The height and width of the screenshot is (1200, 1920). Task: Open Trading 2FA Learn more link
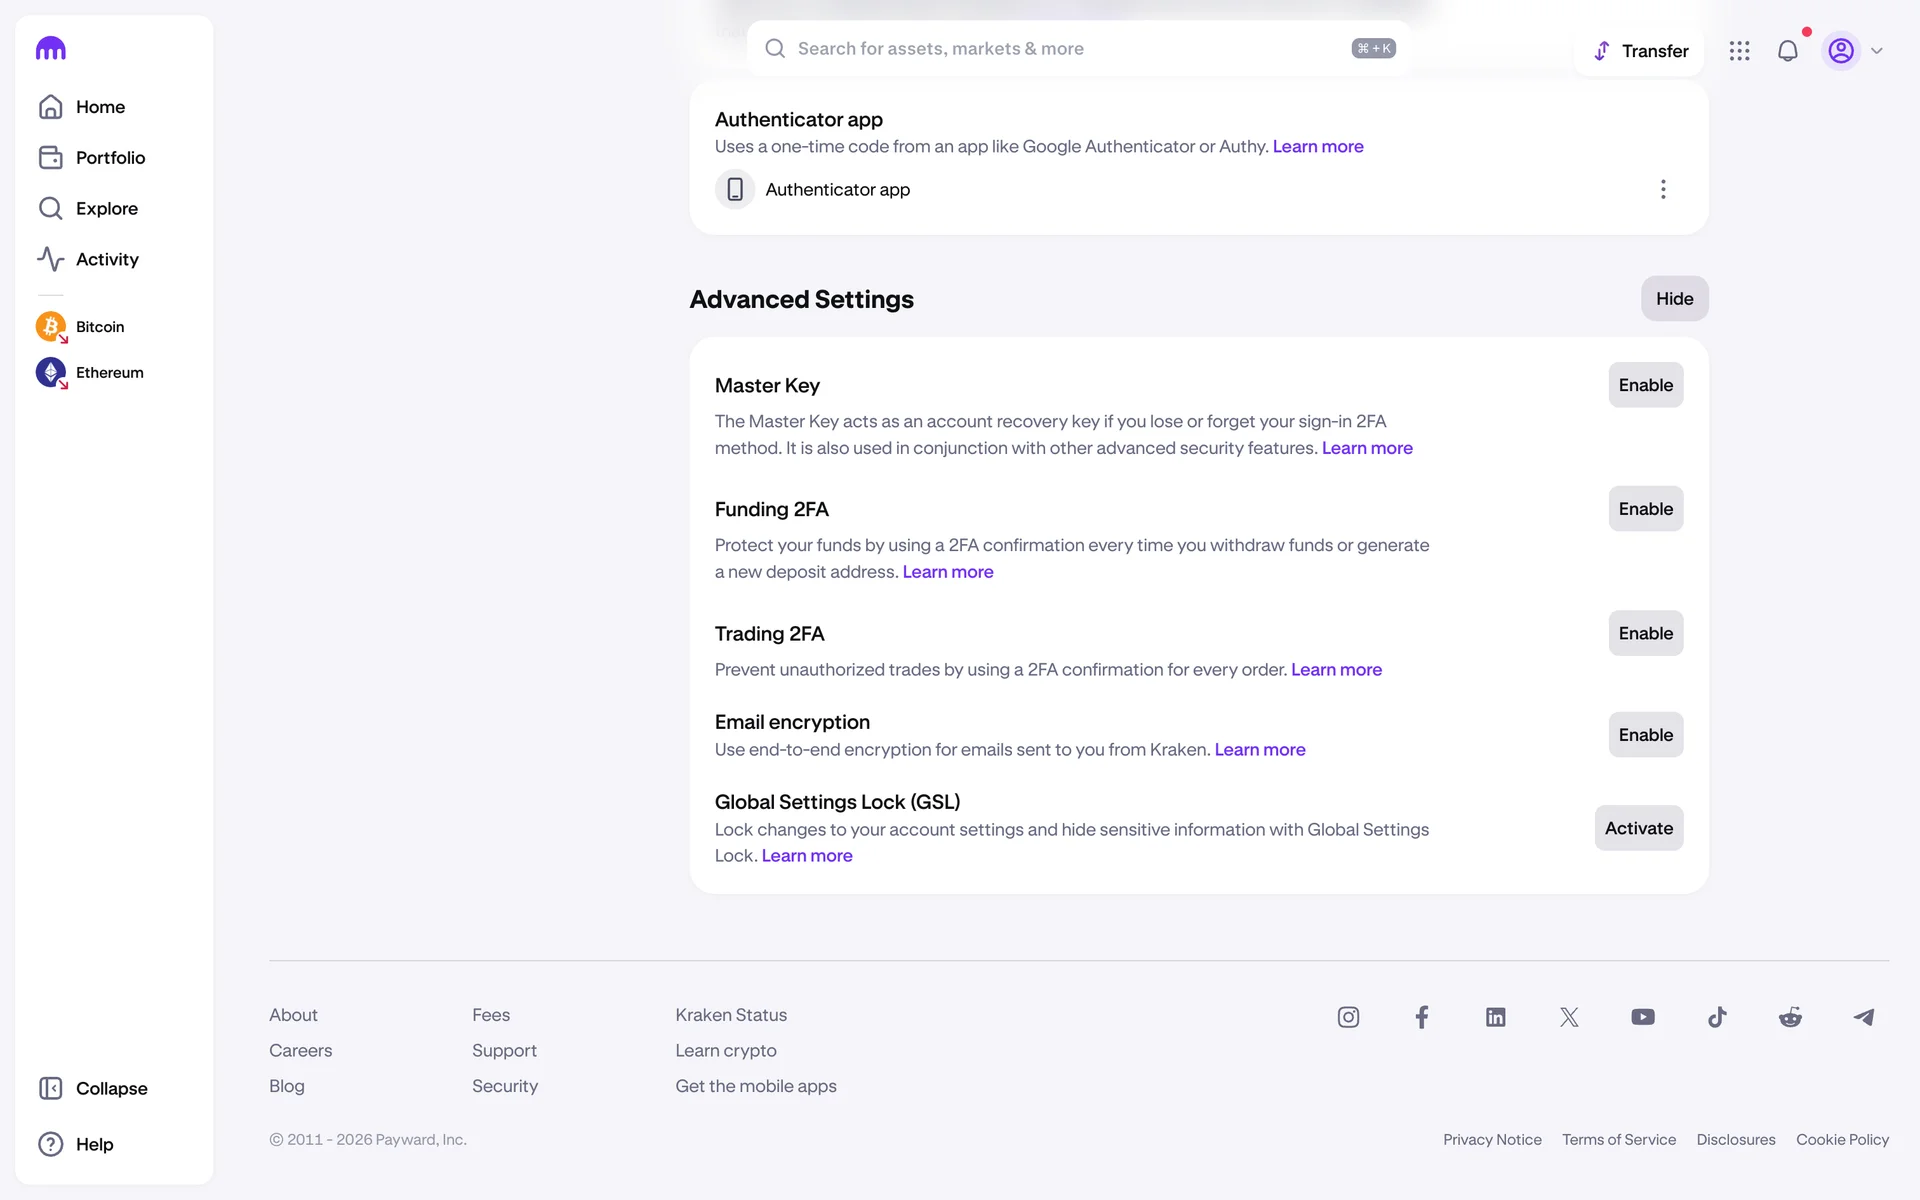click(1336, 670)
